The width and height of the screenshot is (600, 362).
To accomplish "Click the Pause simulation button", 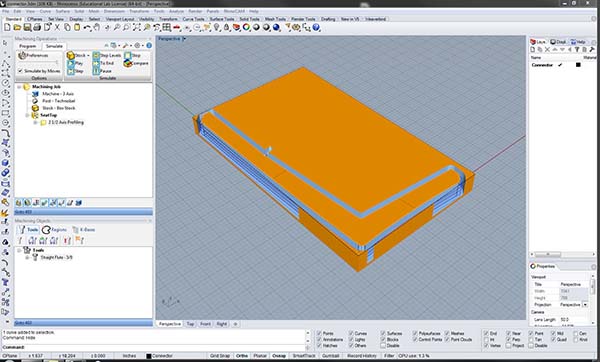I will [x=102, y=71].
